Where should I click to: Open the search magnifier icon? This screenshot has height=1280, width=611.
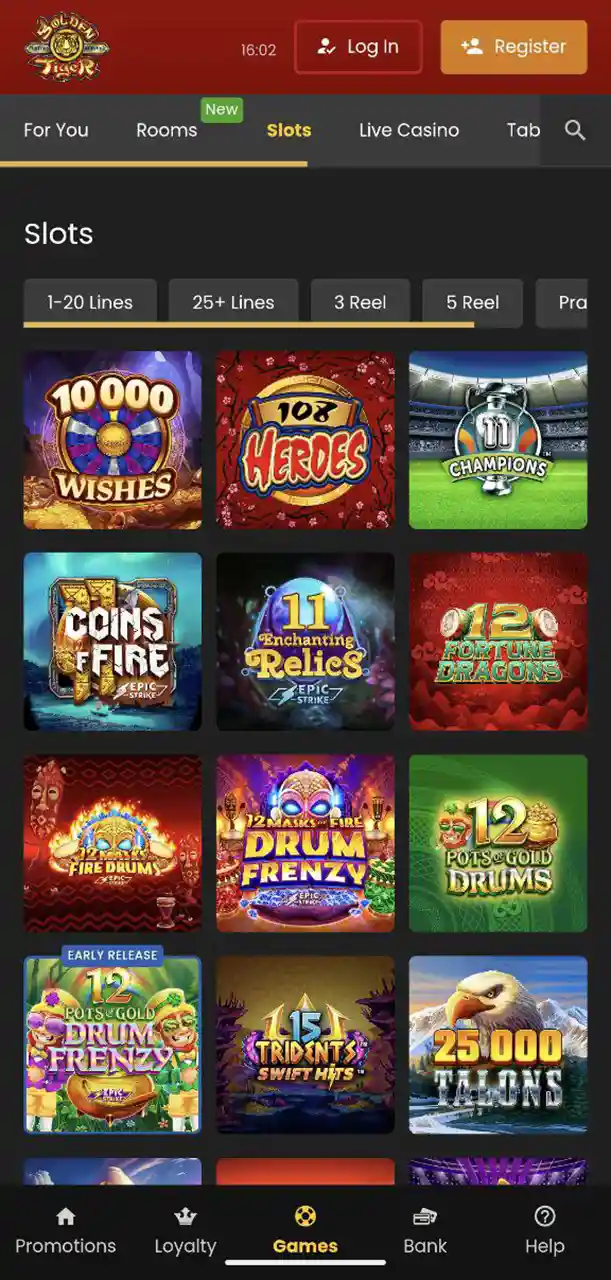click(x=575, y=130)
